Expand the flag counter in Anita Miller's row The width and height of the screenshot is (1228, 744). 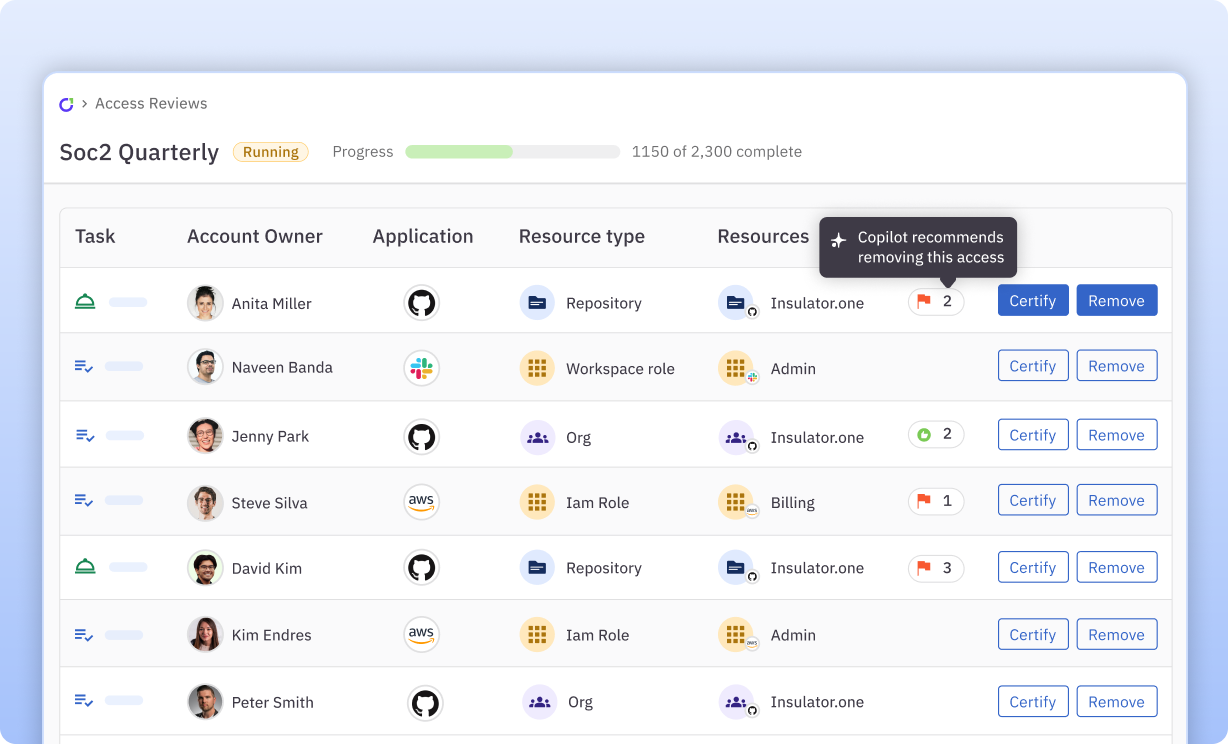tap(935, 300)
